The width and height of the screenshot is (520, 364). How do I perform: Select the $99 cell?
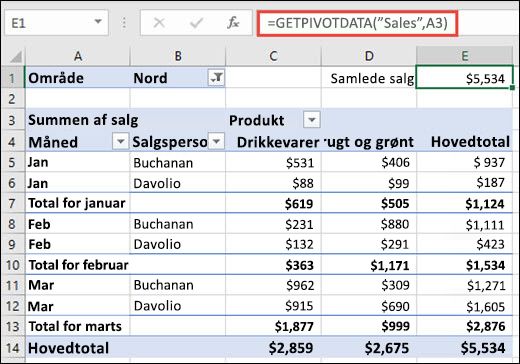(x=369, y=183)
